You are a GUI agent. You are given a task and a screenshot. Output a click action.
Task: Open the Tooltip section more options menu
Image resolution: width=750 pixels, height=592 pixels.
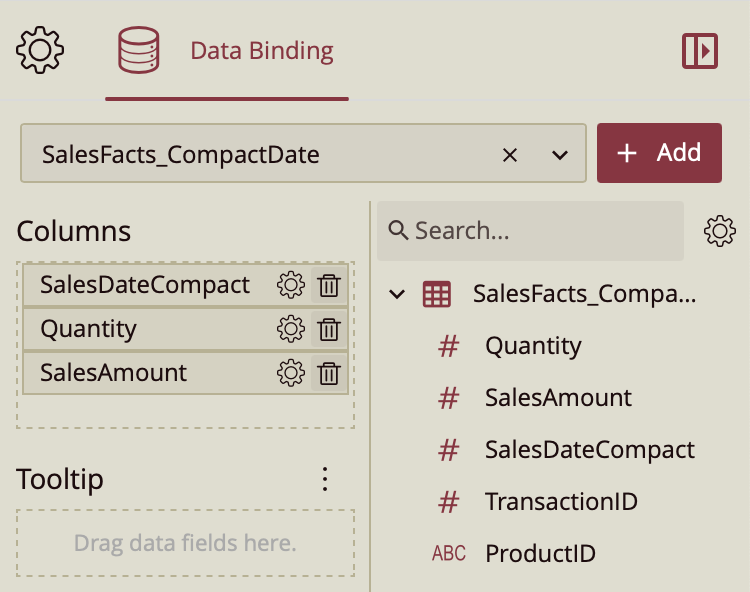tap(324, 480)
